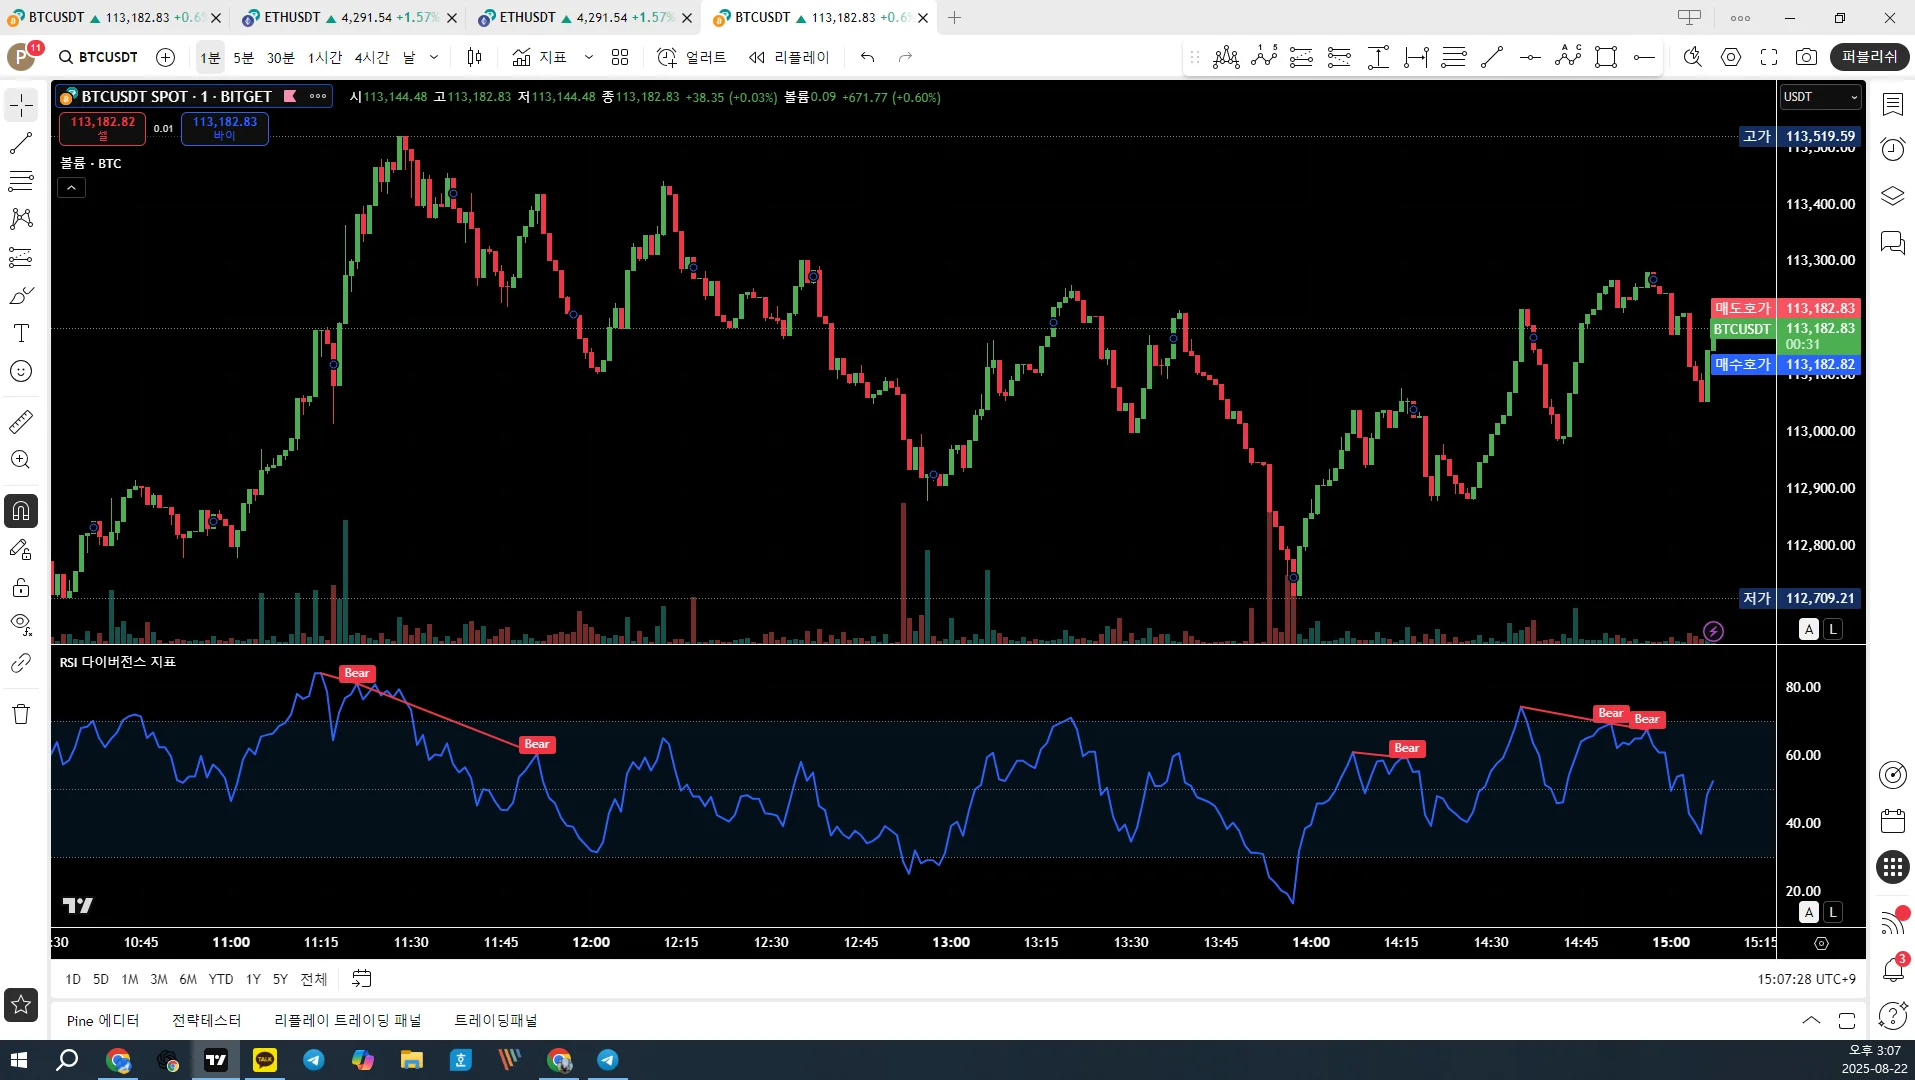This screenshot has width=1915, height=1080.
Task: Click the undo arrow
Action: click(867, 57)
